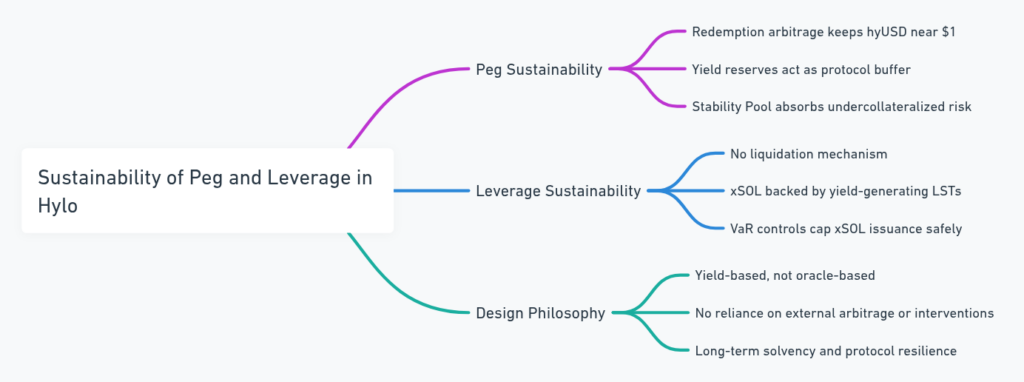Select 'Long-term solvency and protocol resilience' leaf
This screenshot has width=1024, height=382.
pos(825,351)
